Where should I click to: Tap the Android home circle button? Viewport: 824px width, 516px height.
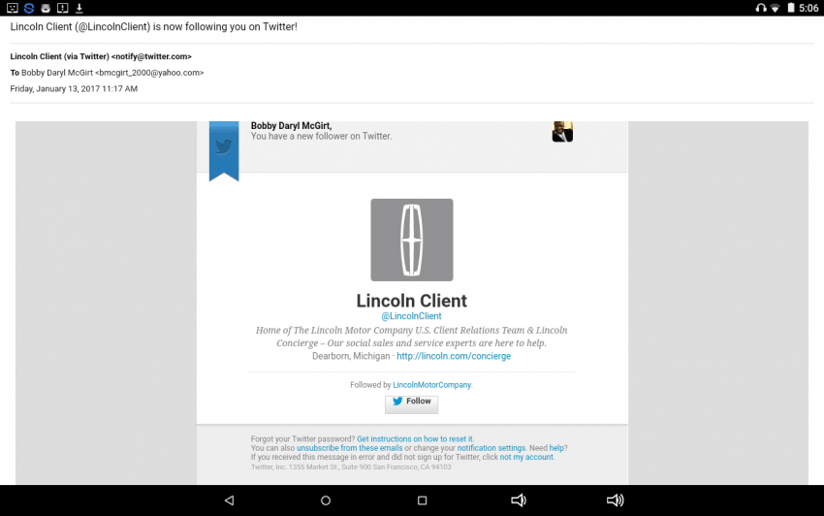click(326, 500)
